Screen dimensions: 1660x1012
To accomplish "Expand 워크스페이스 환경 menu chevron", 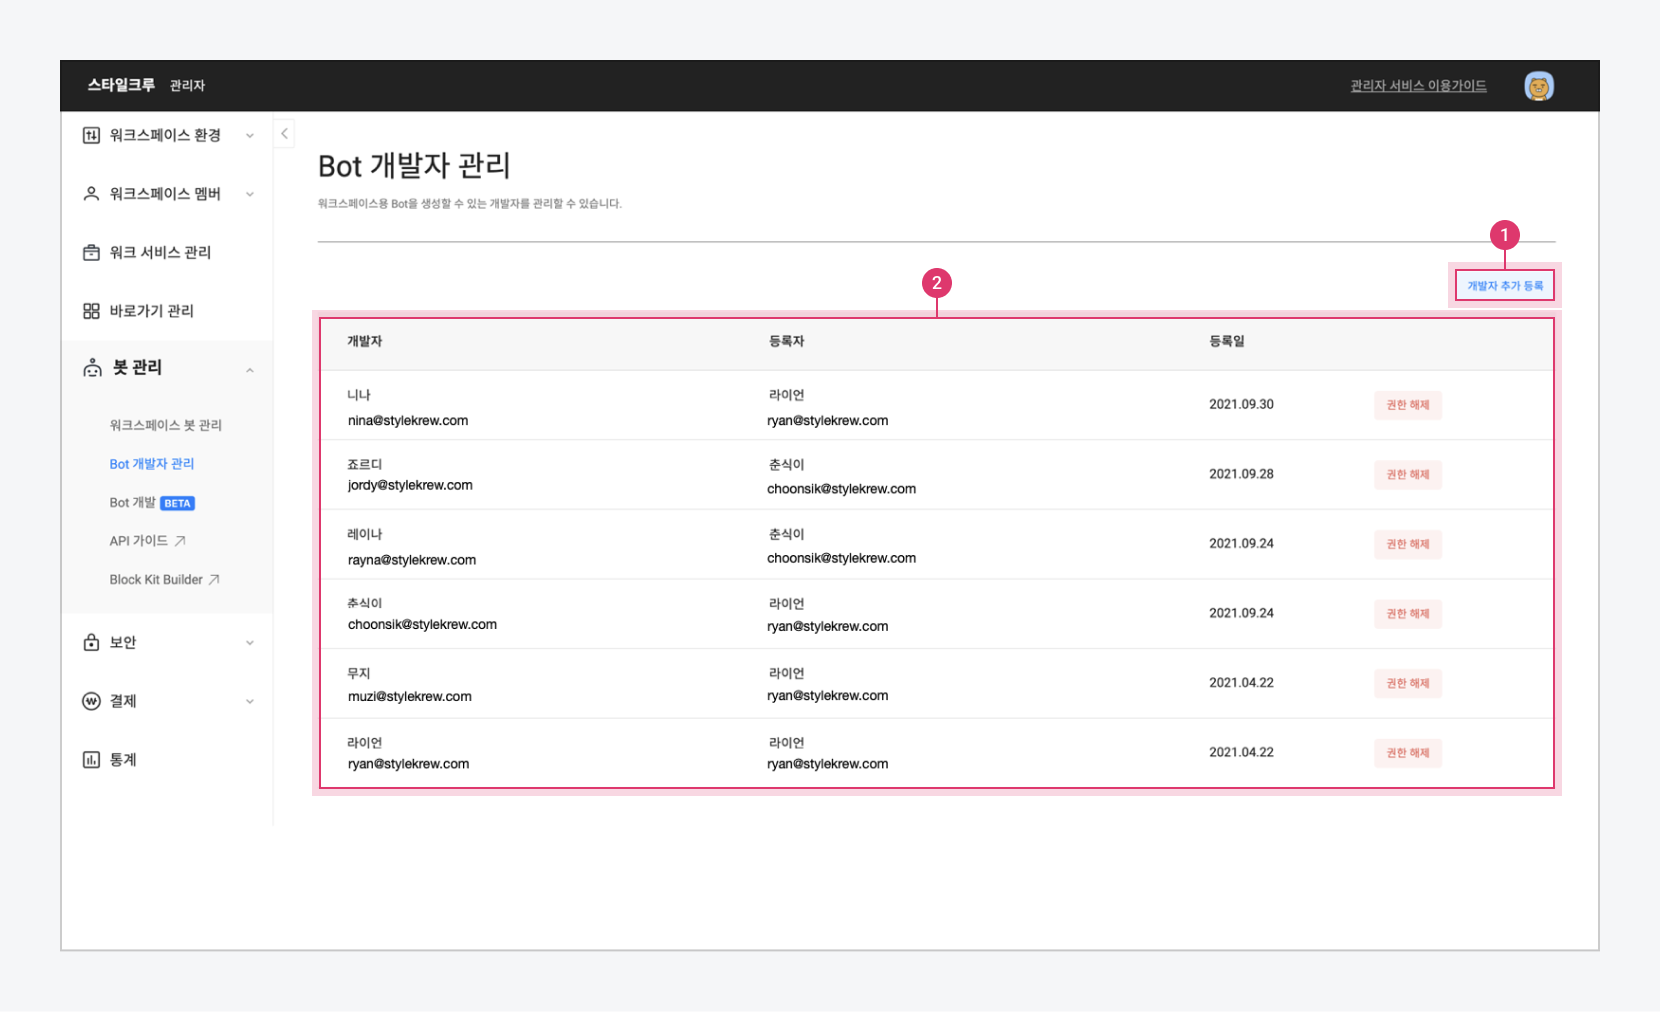I will (250, 136).
